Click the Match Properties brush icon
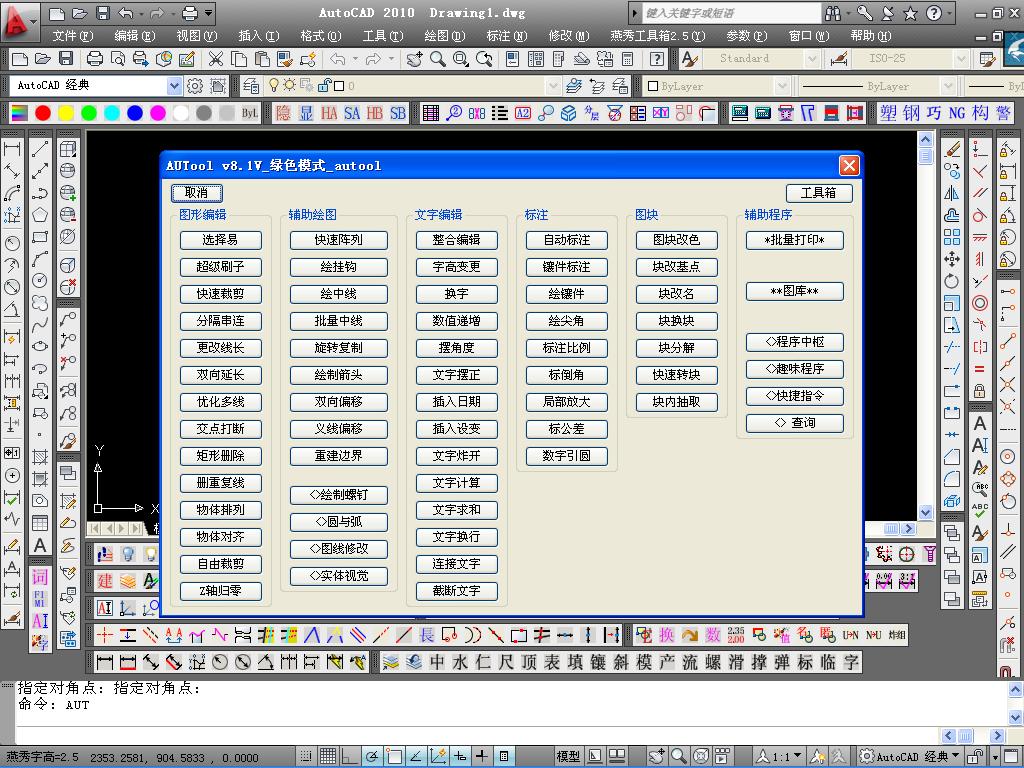 pos(285,59)
